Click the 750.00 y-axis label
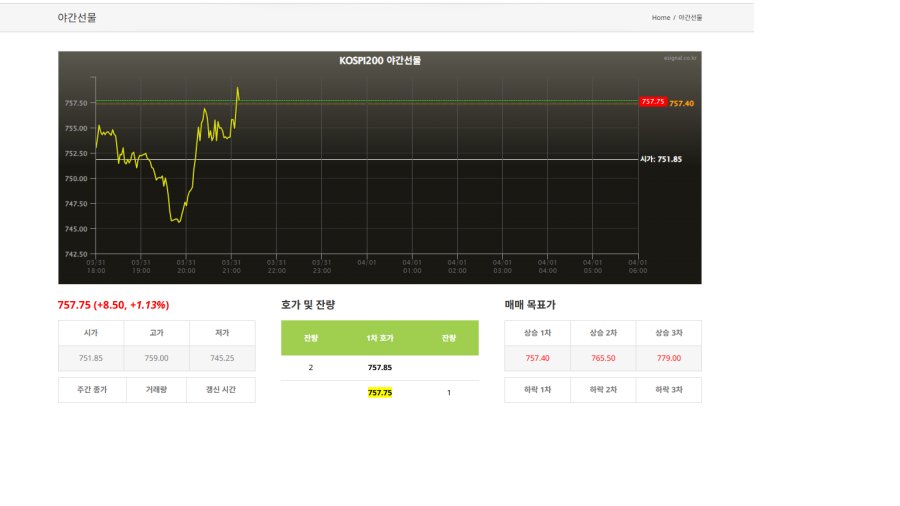 coord(76,178)
